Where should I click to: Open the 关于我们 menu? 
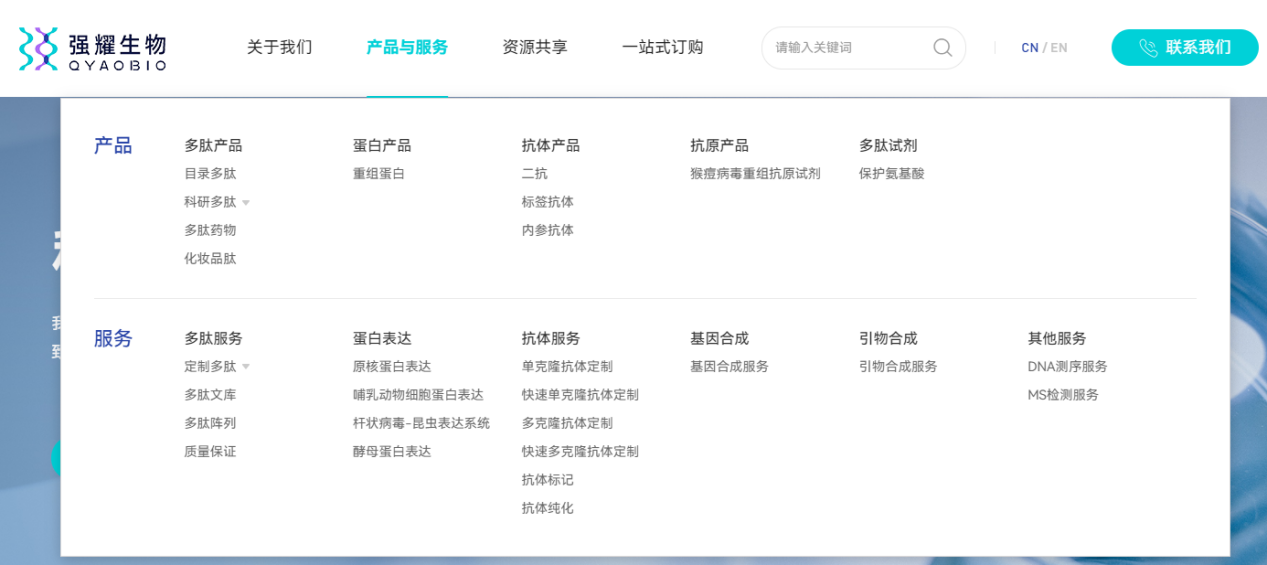click(279, 47)
